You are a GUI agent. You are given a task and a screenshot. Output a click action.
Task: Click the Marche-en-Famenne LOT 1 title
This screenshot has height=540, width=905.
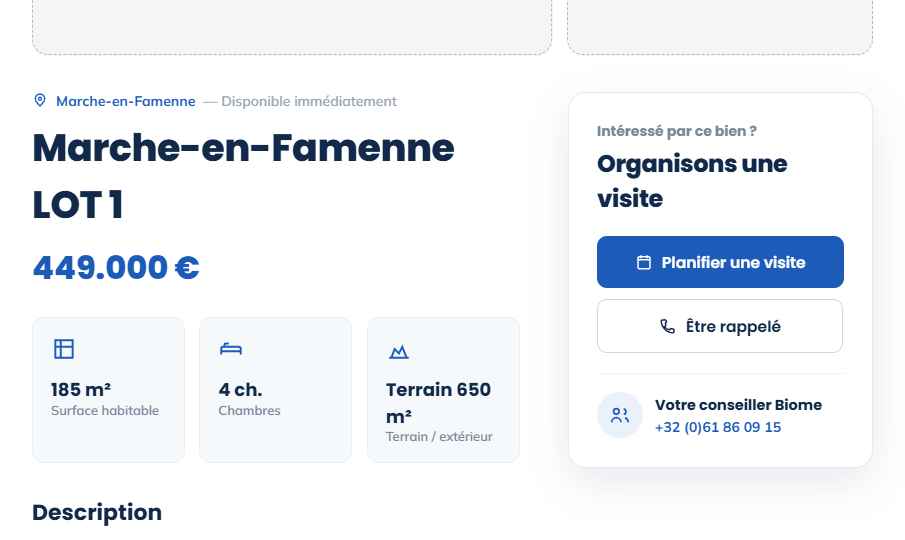(x=244, y=176)
